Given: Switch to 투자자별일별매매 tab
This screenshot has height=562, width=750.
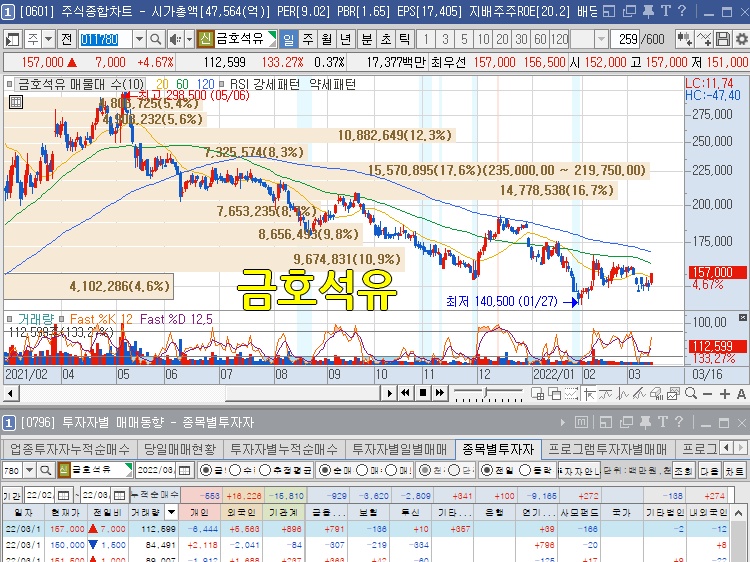Looking at the screenshot, I should (x=399, y=449).
